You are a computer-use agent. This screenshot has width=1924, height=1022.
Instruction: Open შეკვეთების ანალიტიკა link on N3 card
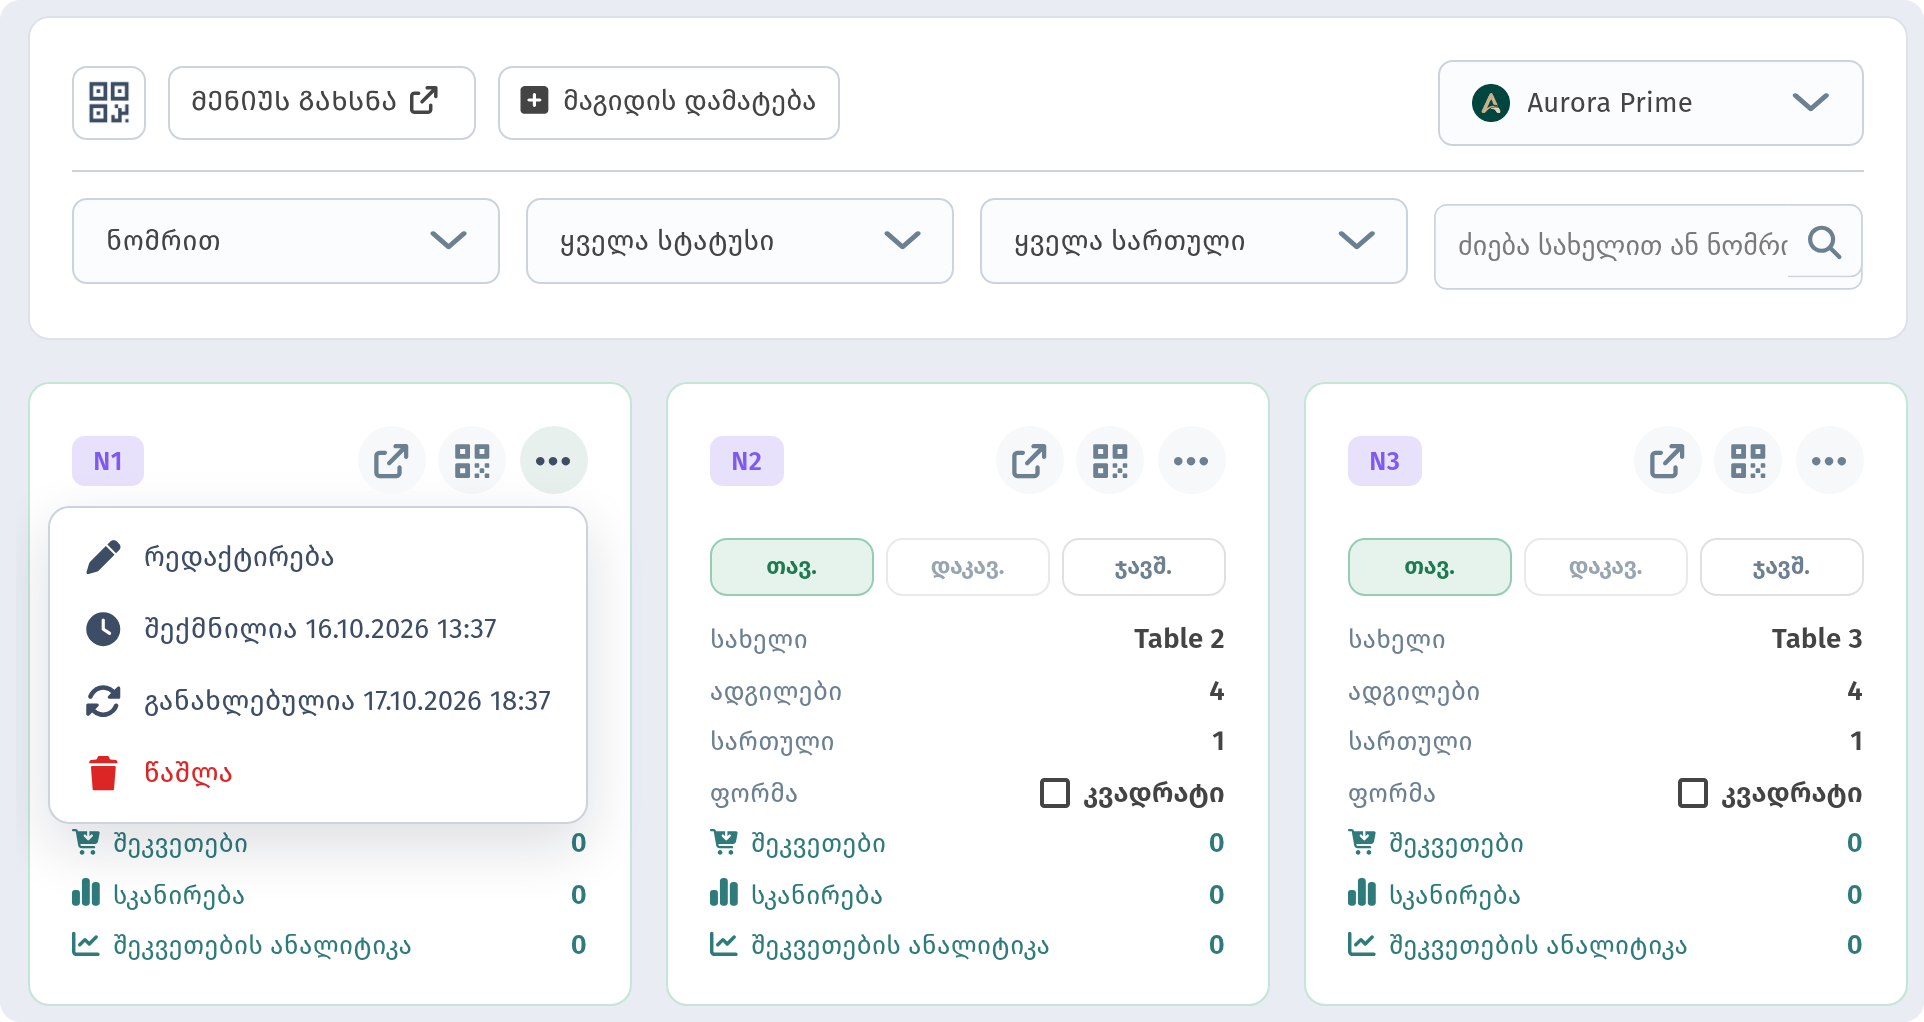[1538, 946]
